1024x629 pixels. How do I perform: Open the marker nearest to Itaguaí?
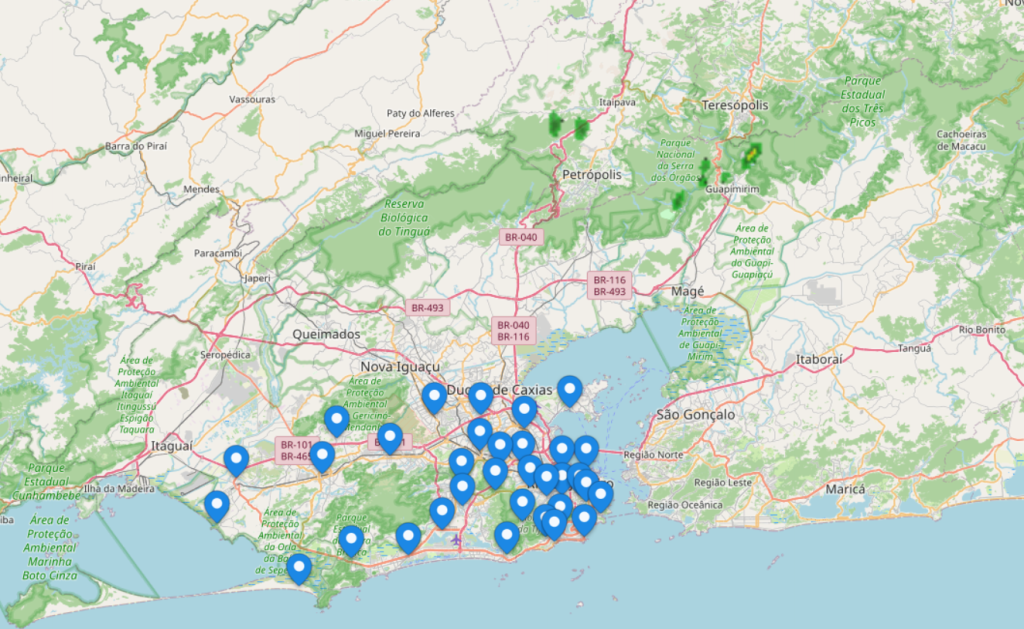pyautogui.click(x=236, y=461)
